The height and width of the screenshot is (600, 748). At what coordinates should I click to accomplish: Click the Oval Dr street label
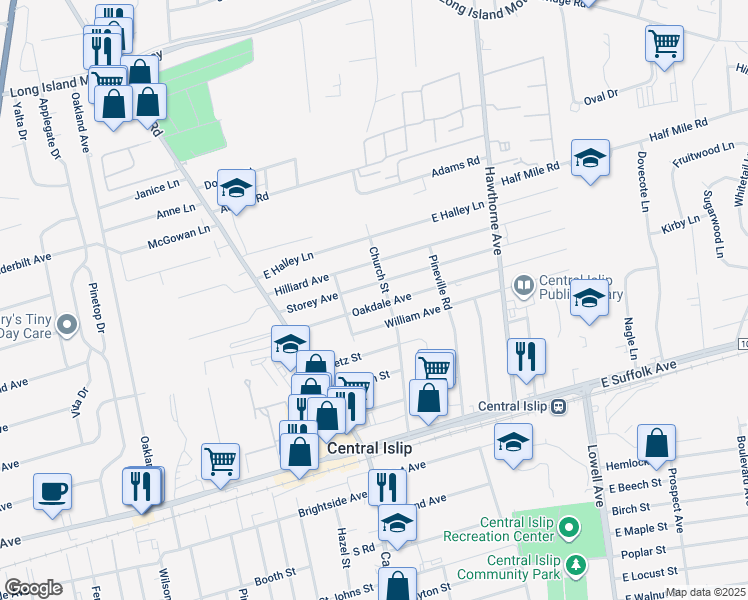pyautogui.click(x=601, y=97)
